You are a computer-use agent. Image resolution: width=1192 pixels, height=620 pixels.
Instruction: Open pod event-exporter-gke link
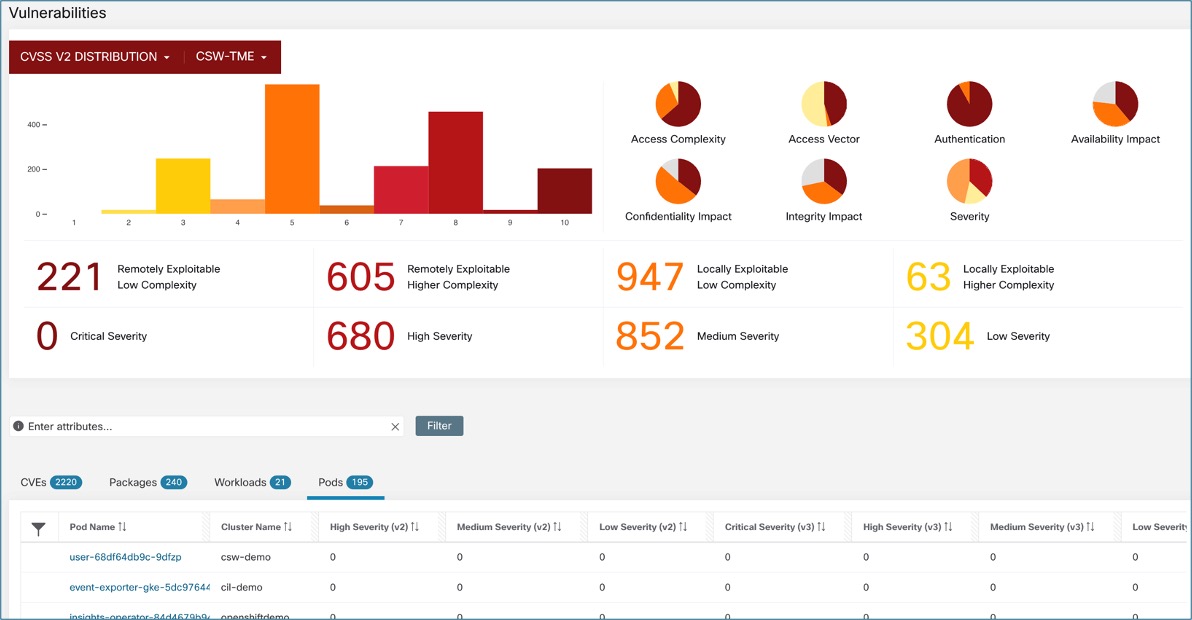click(x=139, y=587)
